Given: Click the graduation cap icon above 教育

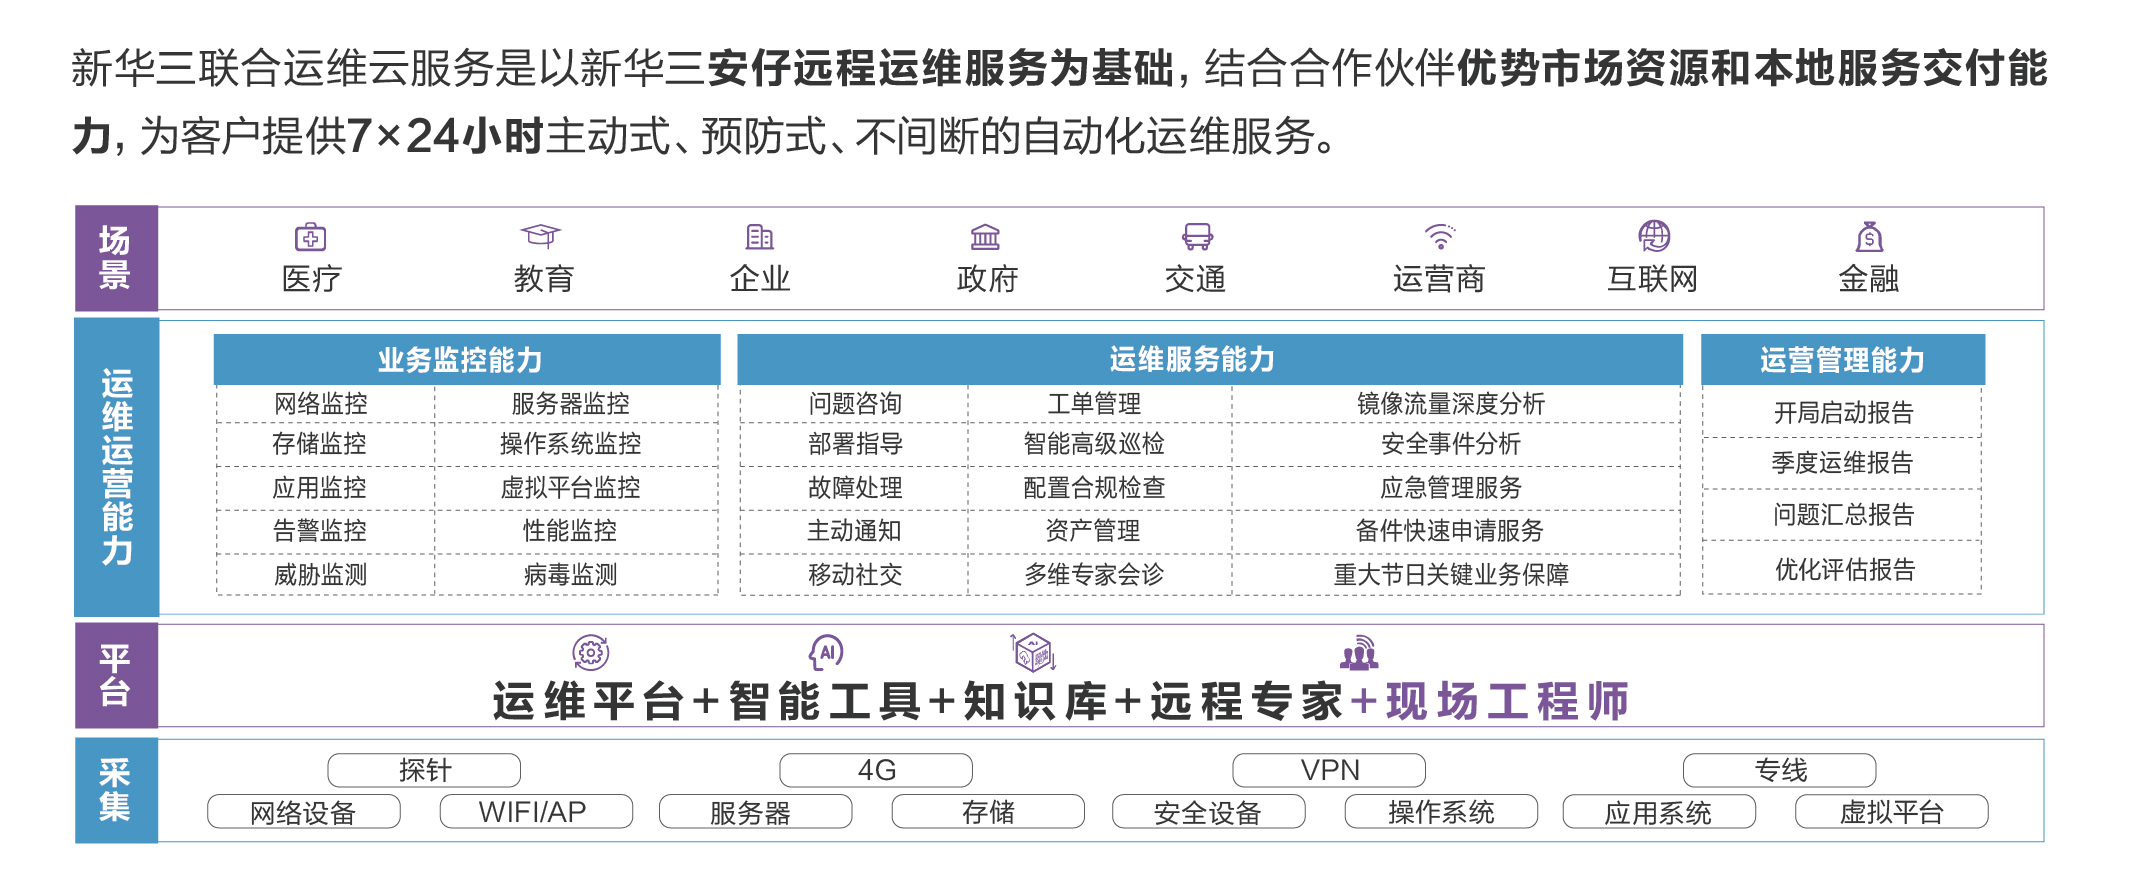Looking at the screenshot, I should [x=541, y=236].
